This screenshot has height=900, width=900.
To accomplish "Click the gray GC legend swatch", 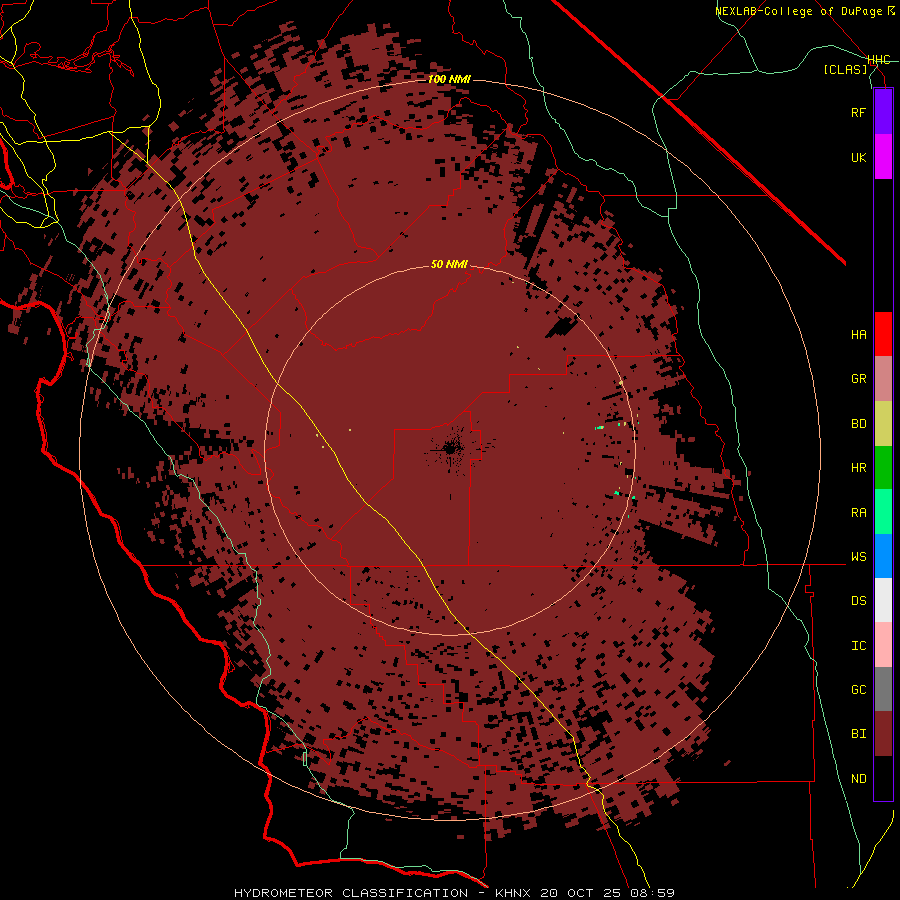I will tap(883, 690).
